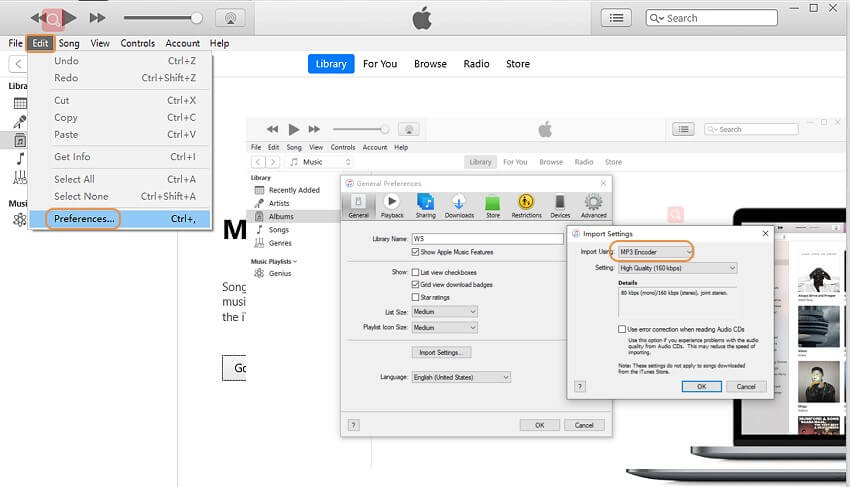Viewport: 850px width, 487px height.
Task: Click the Songs note icon in main sidebar
Action: (x=20, y=158)
